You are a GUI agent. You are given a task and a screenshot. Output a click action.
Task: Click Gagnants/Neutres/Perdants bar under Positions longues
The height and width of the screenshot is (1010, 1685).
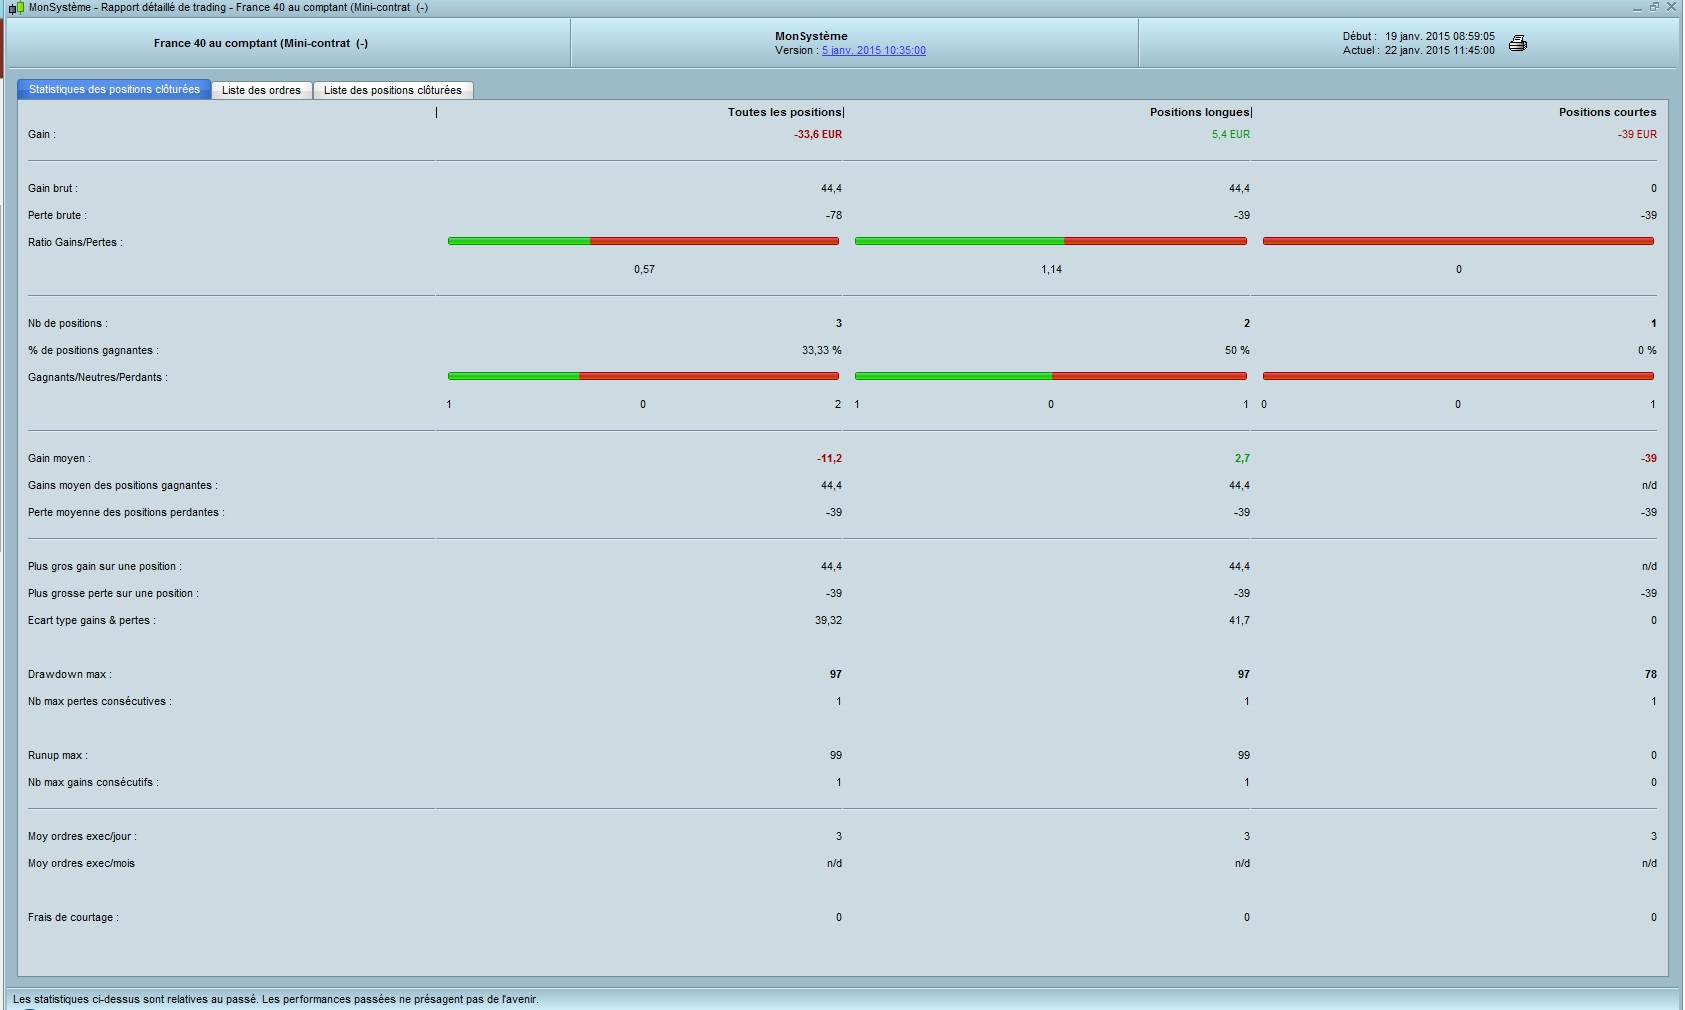point(1050,376)
